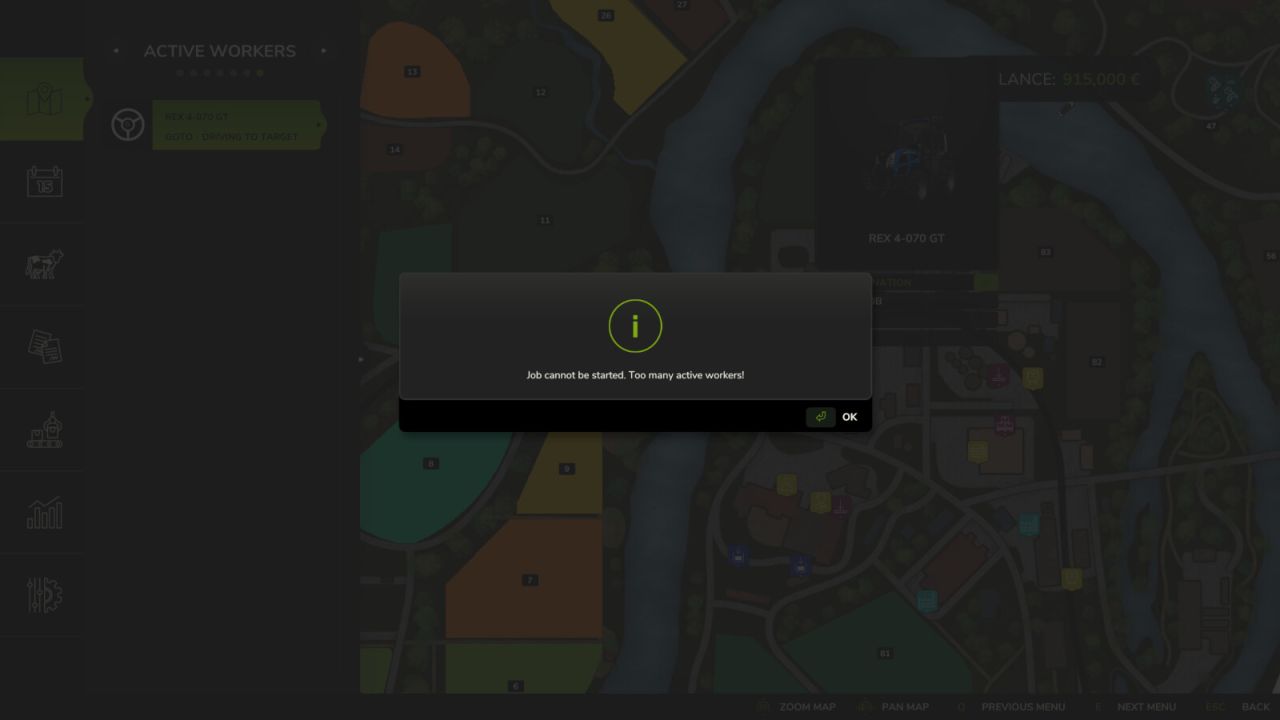Select orange field 7 on the map
Viewport: 1280px width, 720px height.
point(525,578)
